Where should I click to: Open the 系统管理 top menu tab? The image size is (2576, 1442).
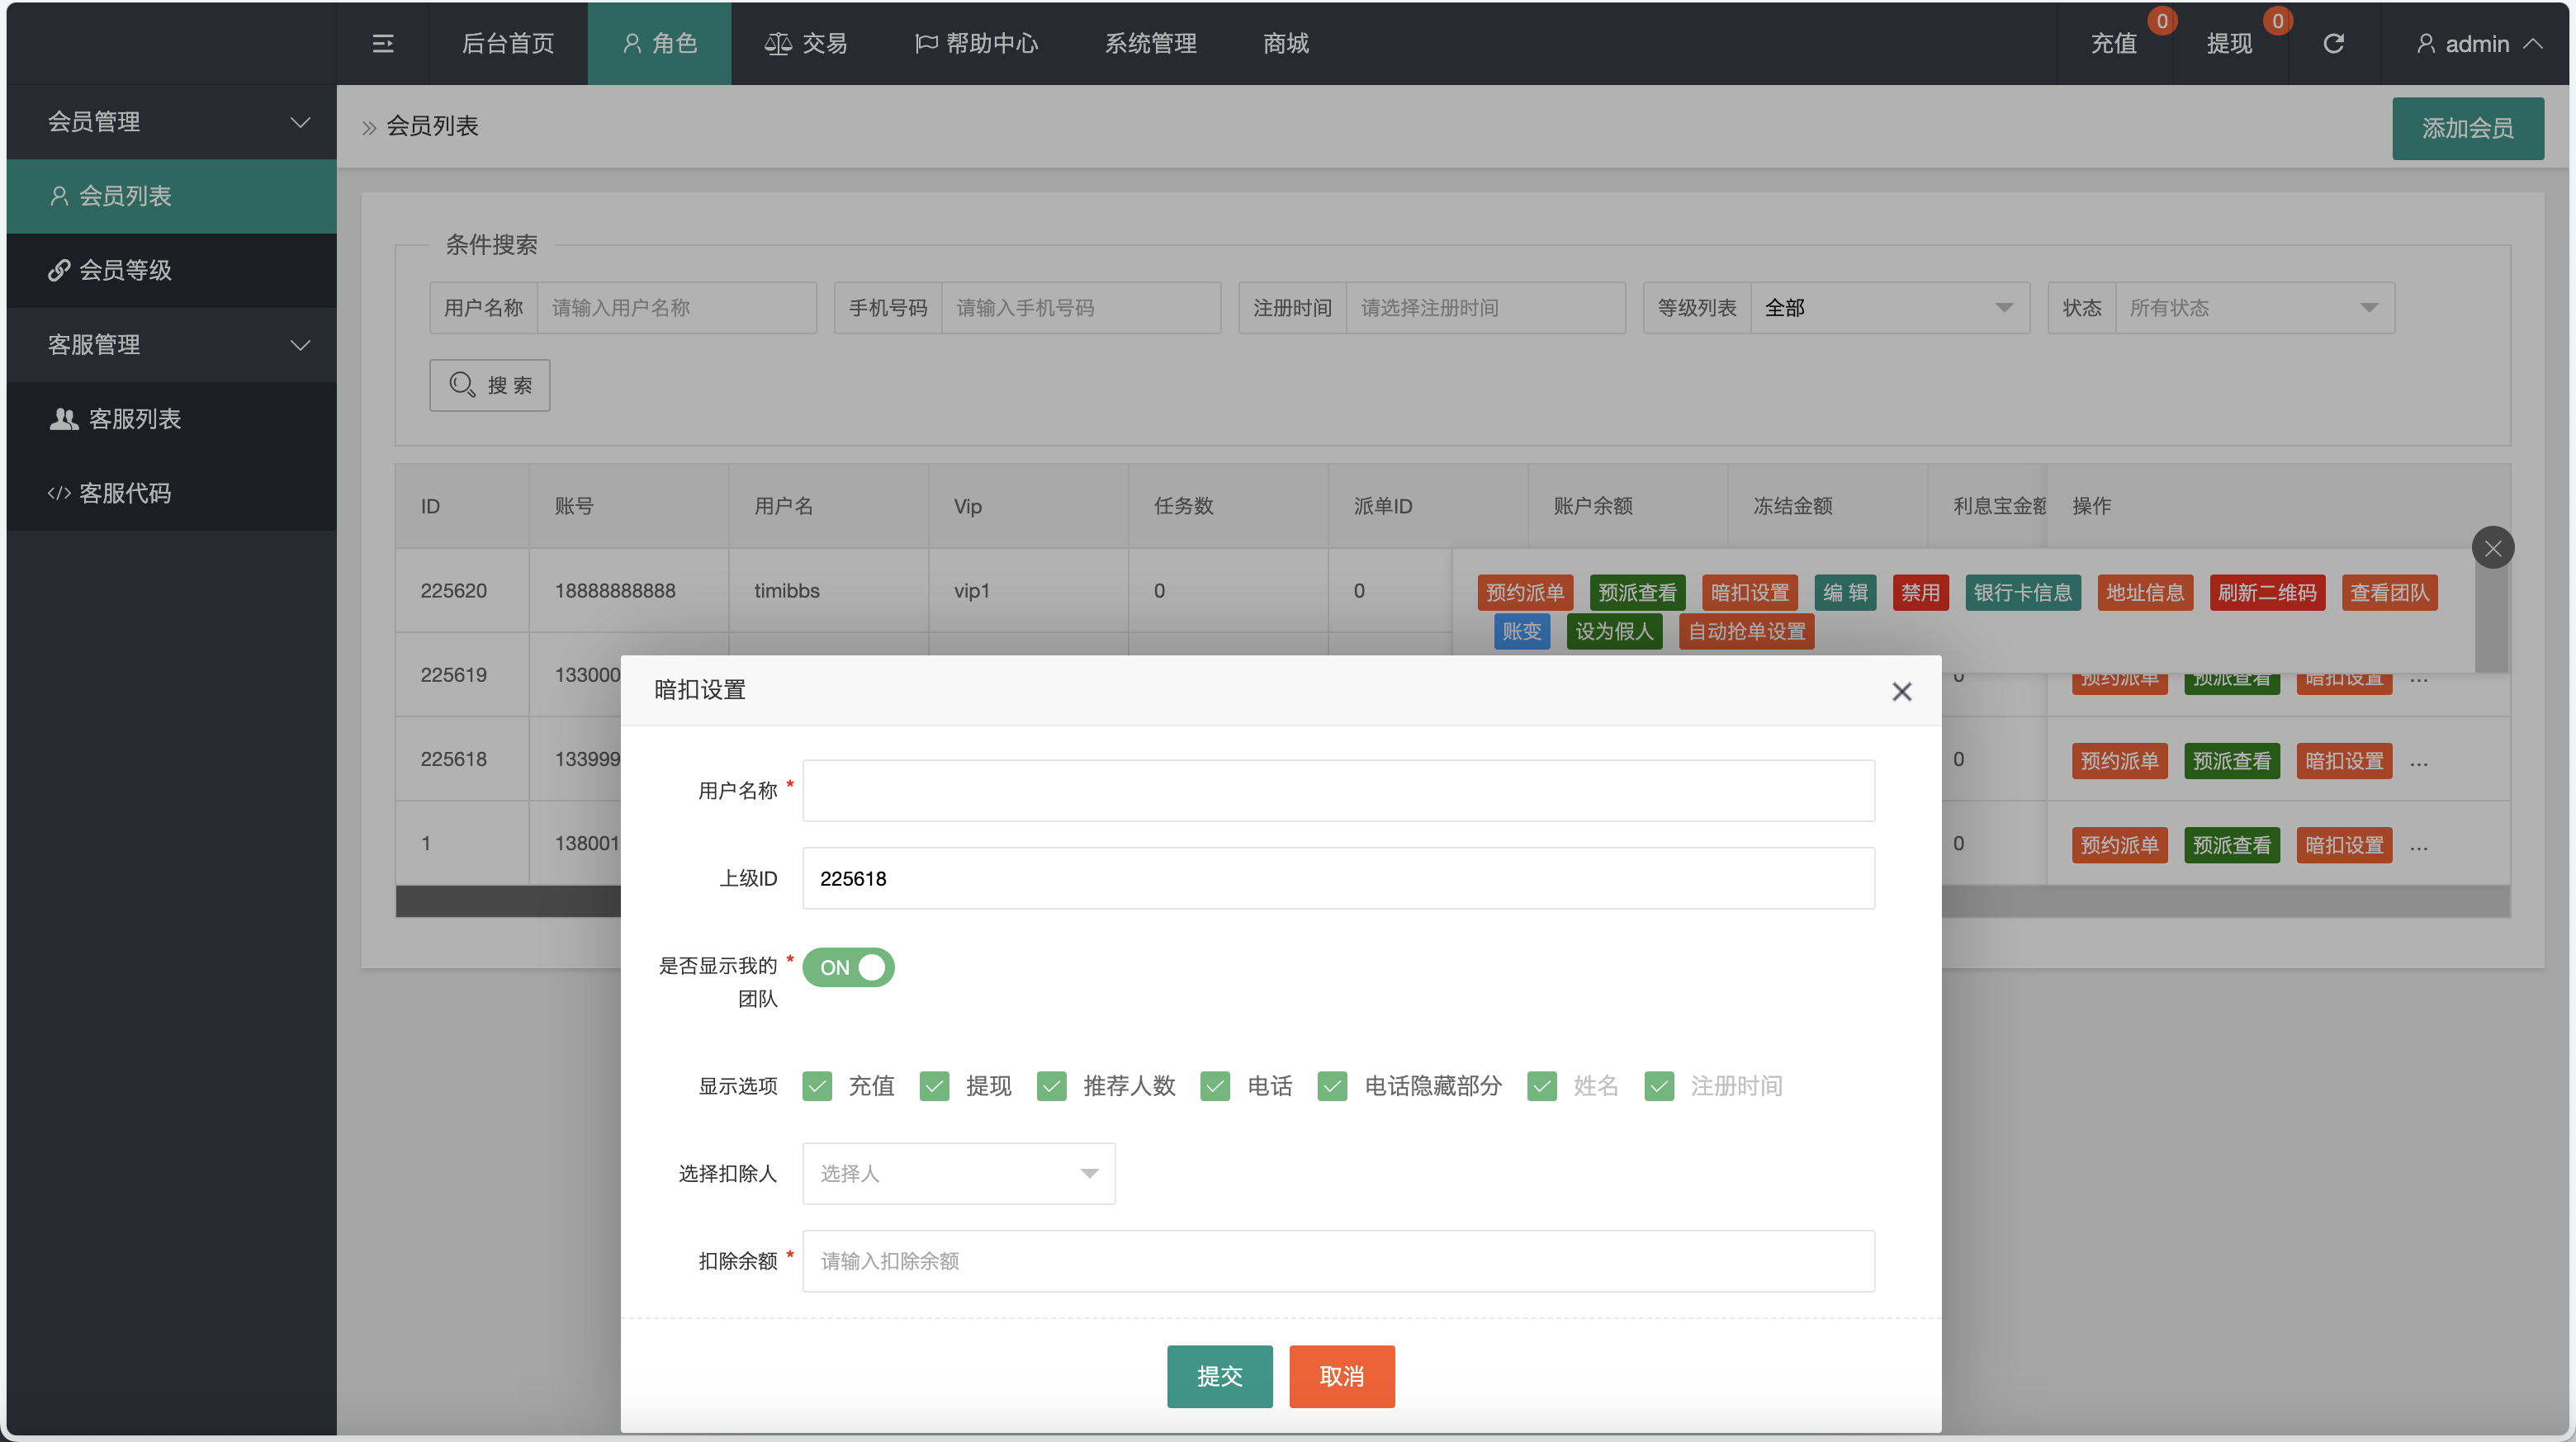click(x=1150, y=43)
